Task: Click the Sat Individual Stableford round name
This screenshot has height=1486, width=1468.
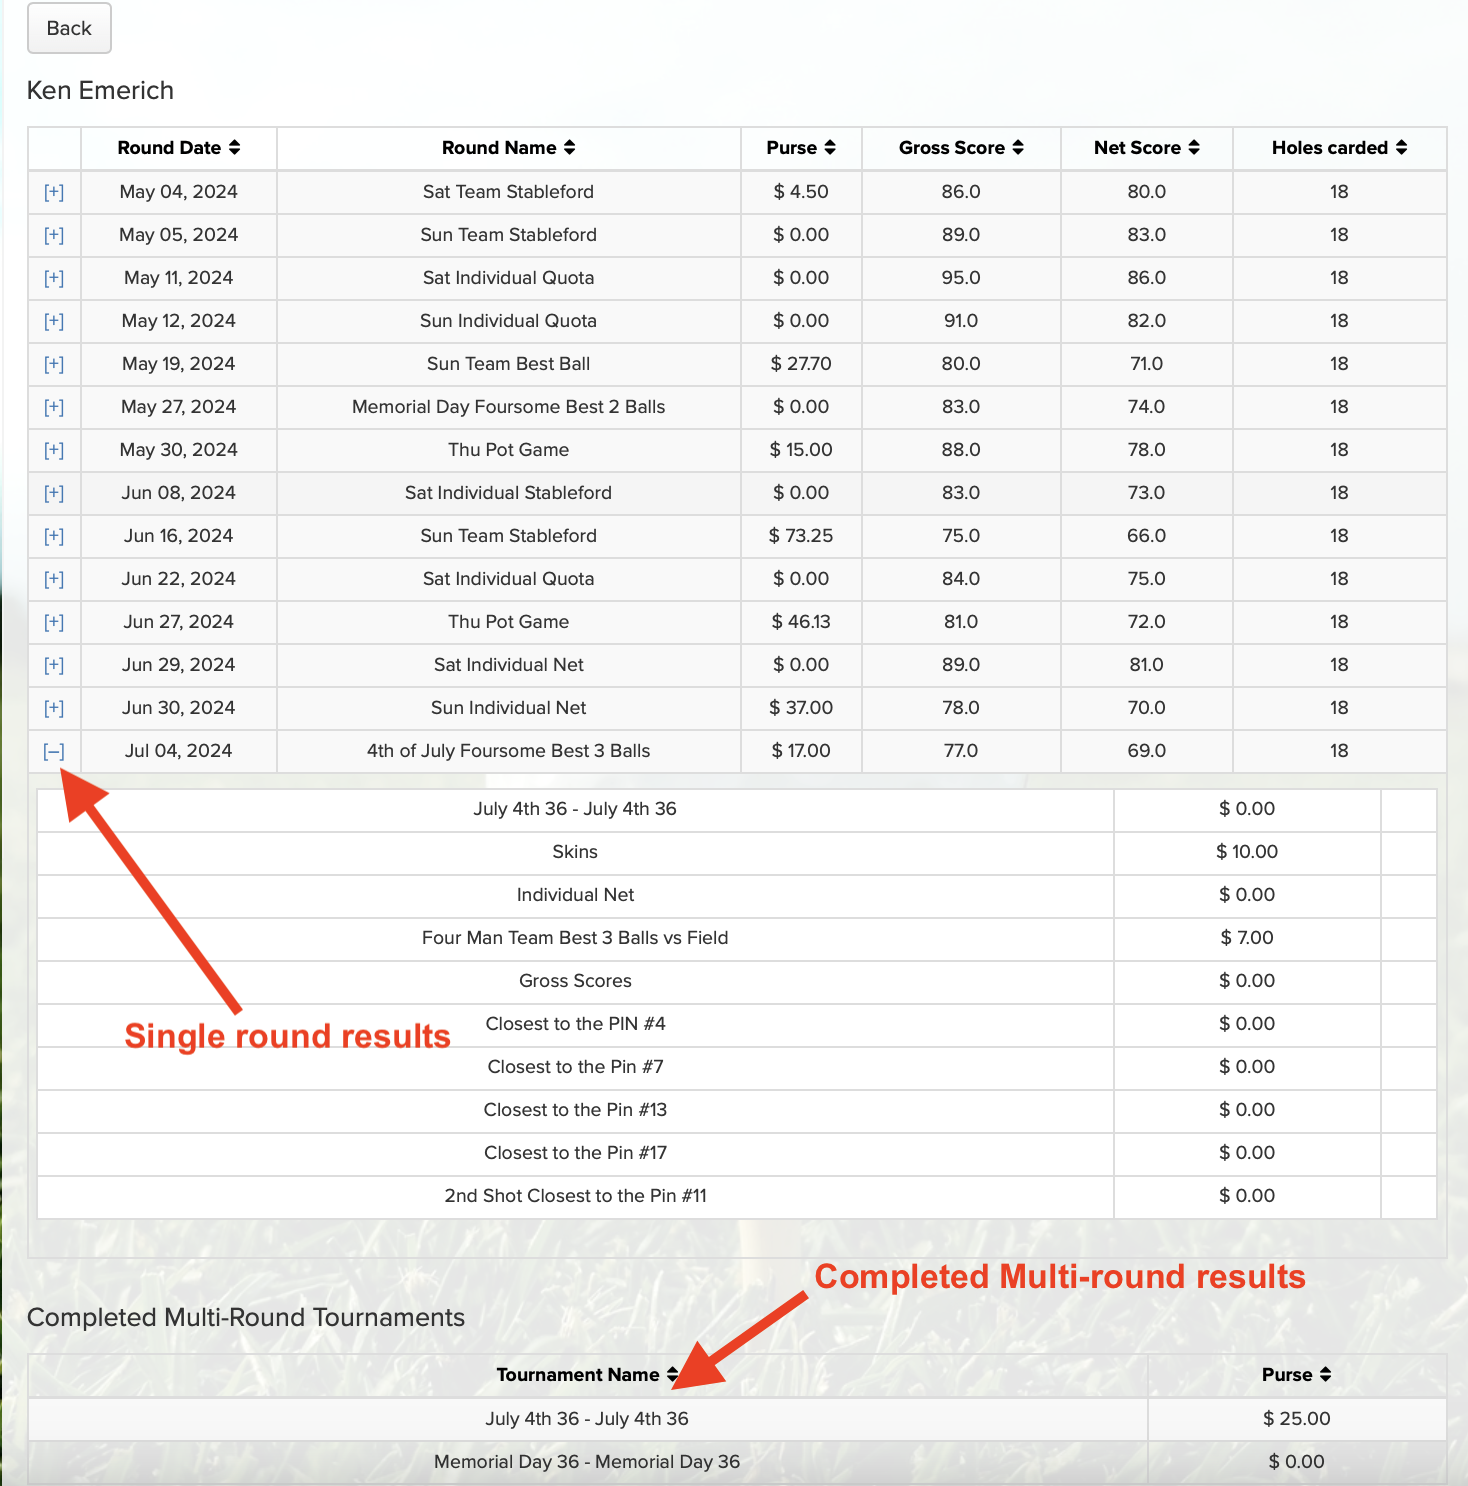Action: 508,493
